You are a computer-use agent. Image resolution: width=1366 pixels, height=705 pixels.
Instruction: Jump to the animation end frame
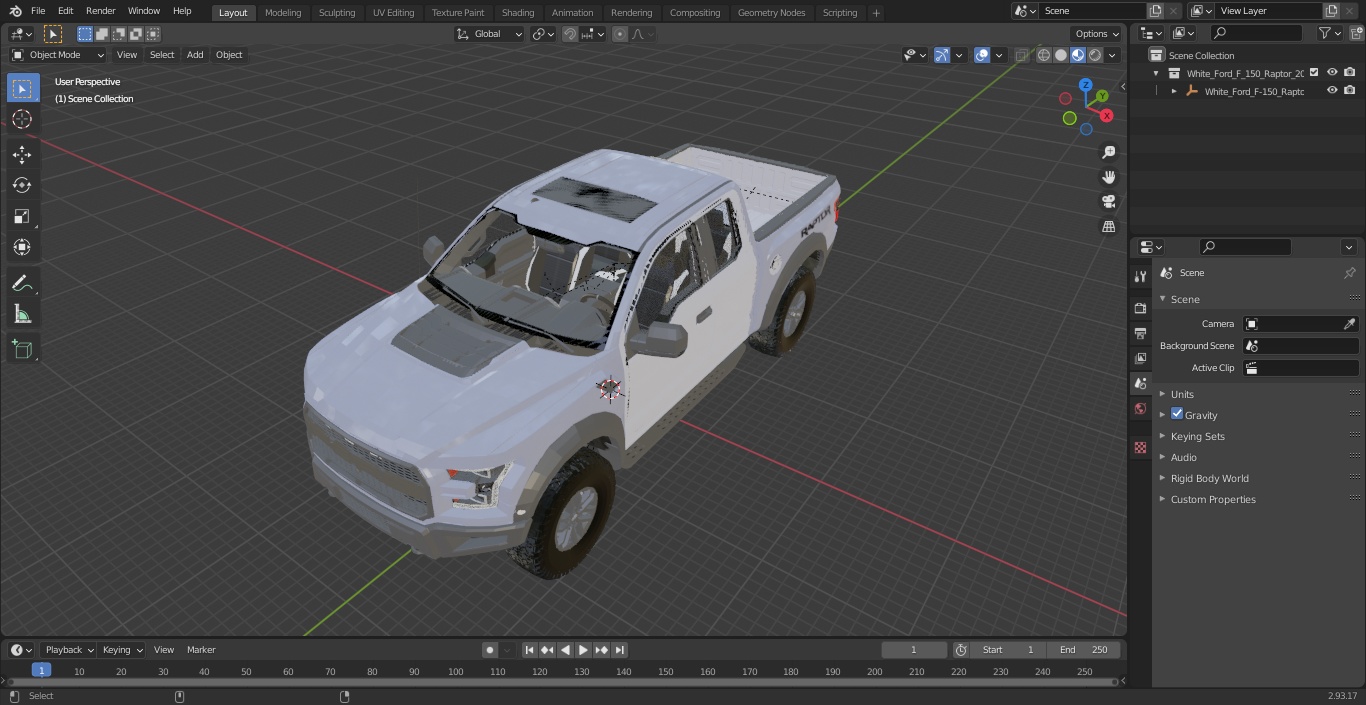coord(619,650)
